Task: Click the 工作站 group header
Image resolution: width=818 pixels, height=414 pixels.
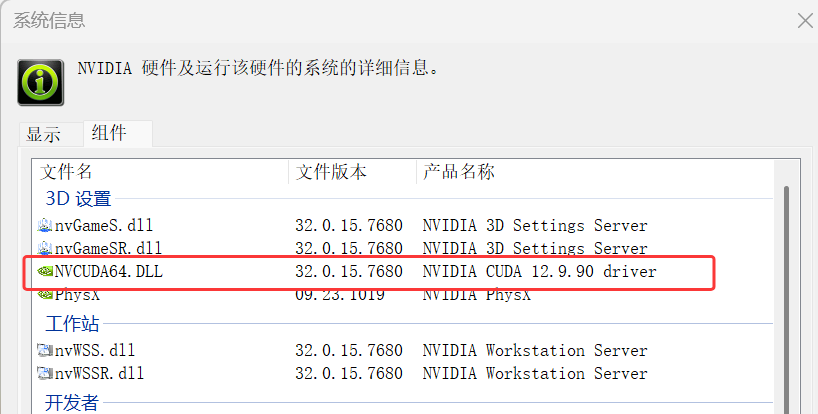Action: (x=72, y=324)
